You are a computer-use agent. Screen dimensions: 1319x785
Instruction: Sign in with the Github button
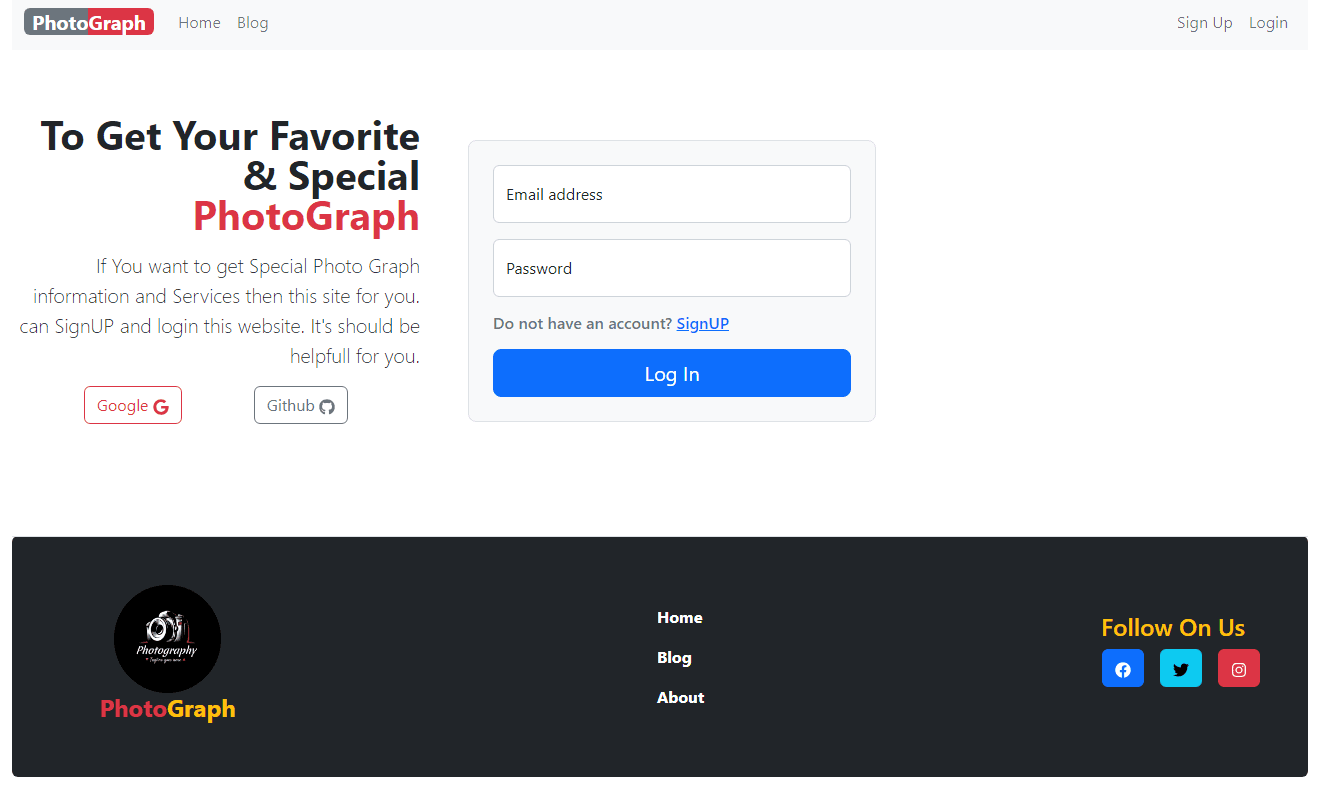pyautogui.click(x=300, y=405)
